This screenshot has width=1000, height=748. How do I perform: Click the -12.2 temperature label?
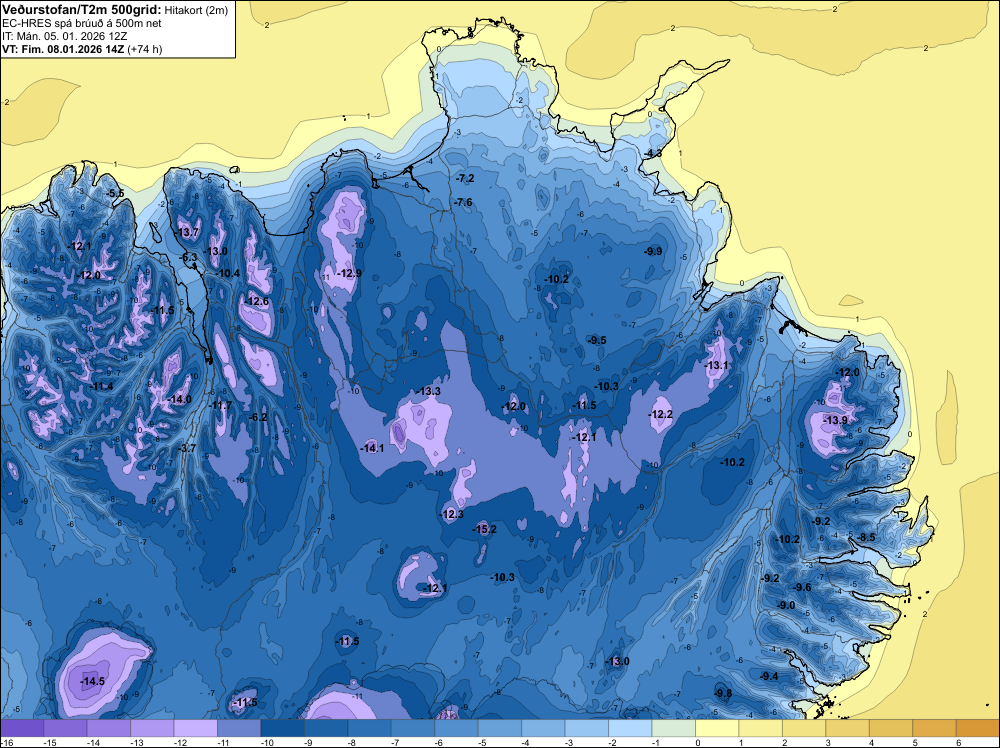click(661, 414)
